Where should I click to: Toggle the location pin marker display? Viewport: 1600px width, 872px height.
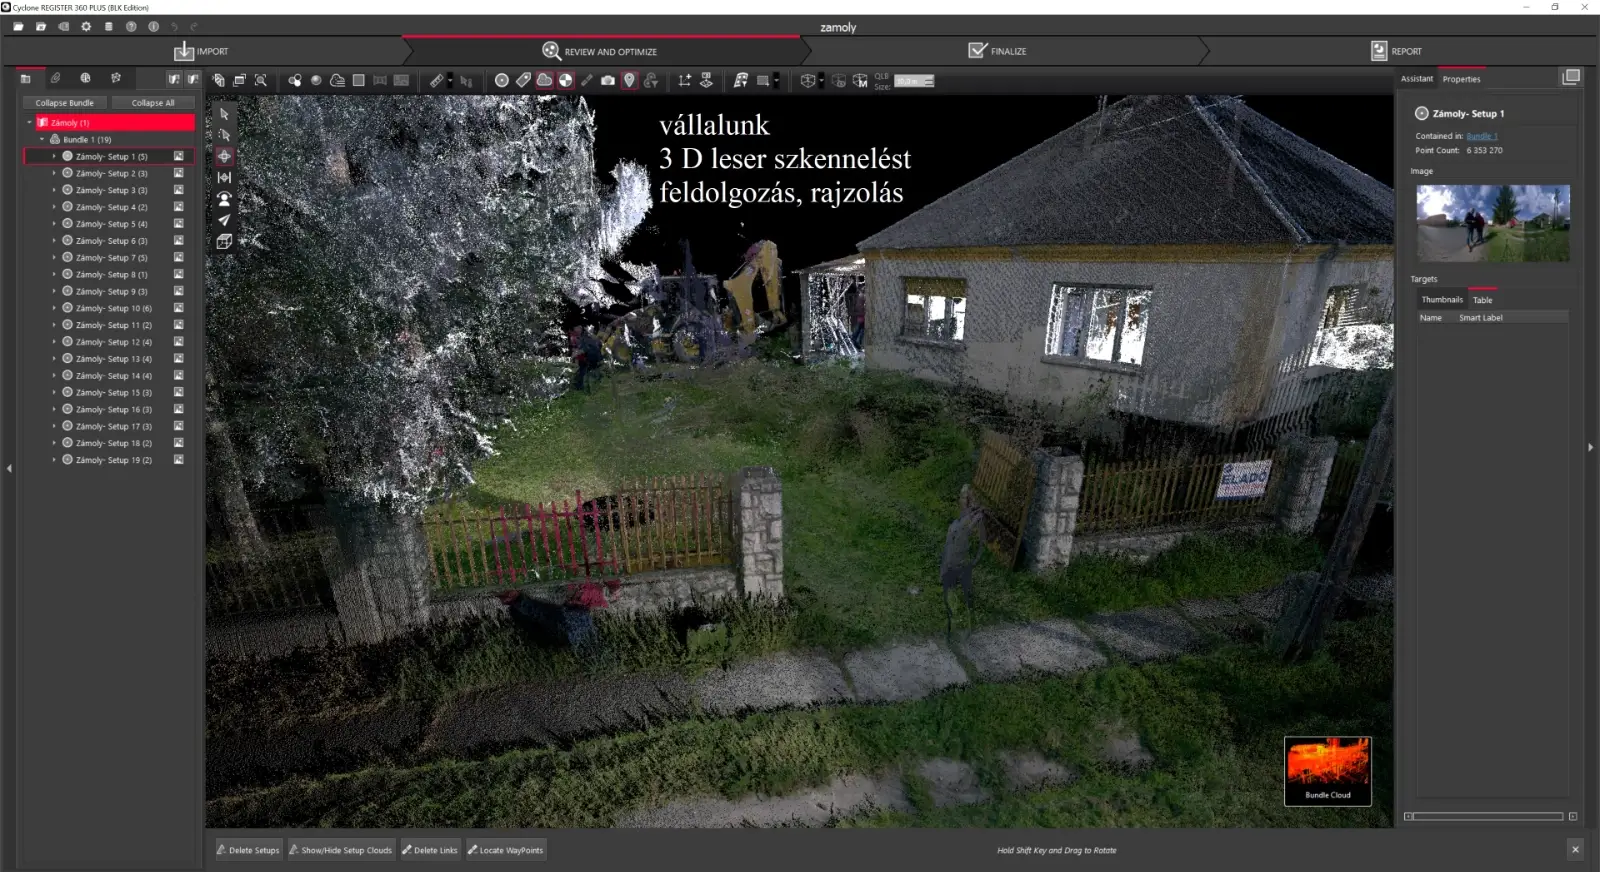629,81
